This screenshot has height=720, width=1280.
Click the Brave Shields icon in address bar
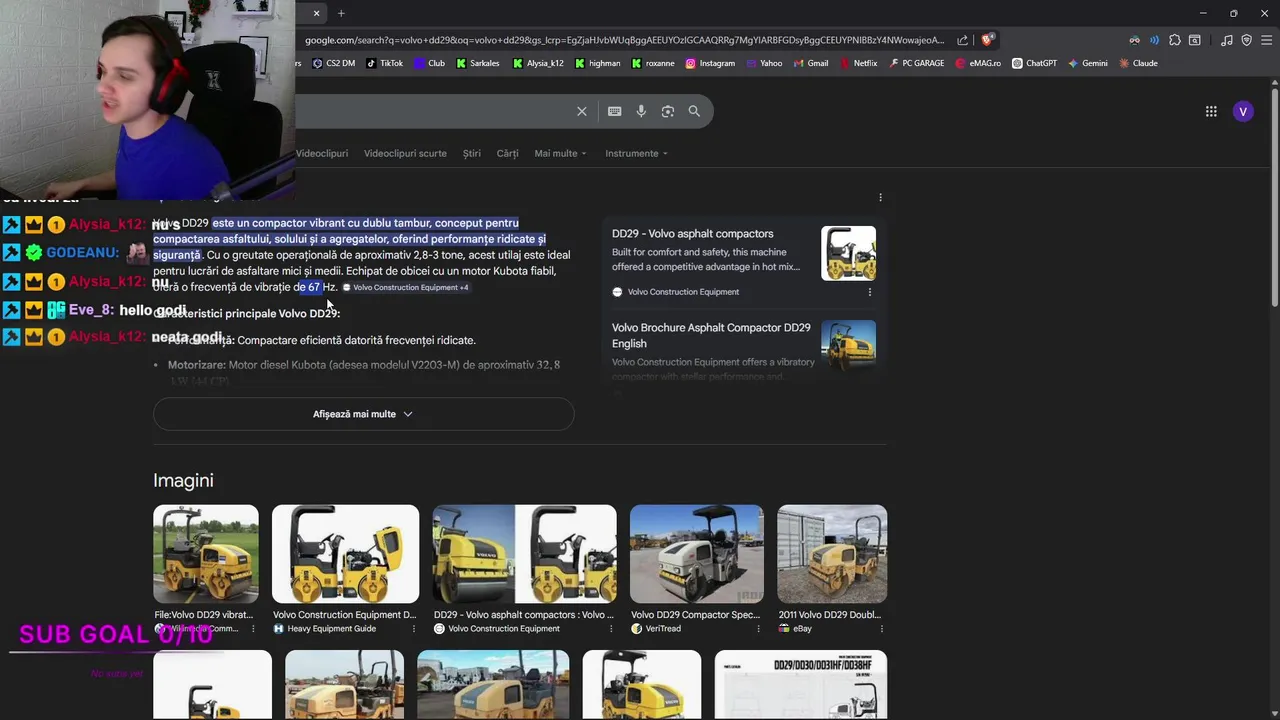(987, 40)
